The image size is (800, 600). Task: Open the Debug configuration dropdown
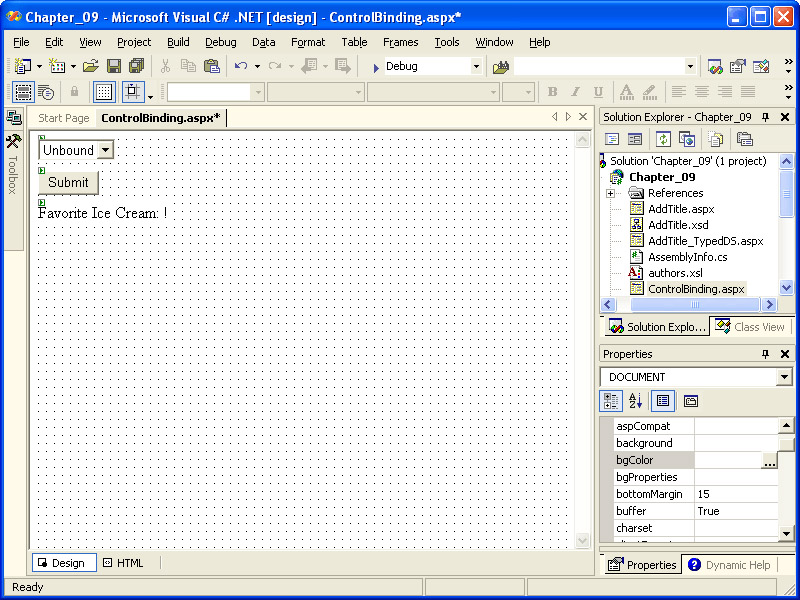click(476, 66)
